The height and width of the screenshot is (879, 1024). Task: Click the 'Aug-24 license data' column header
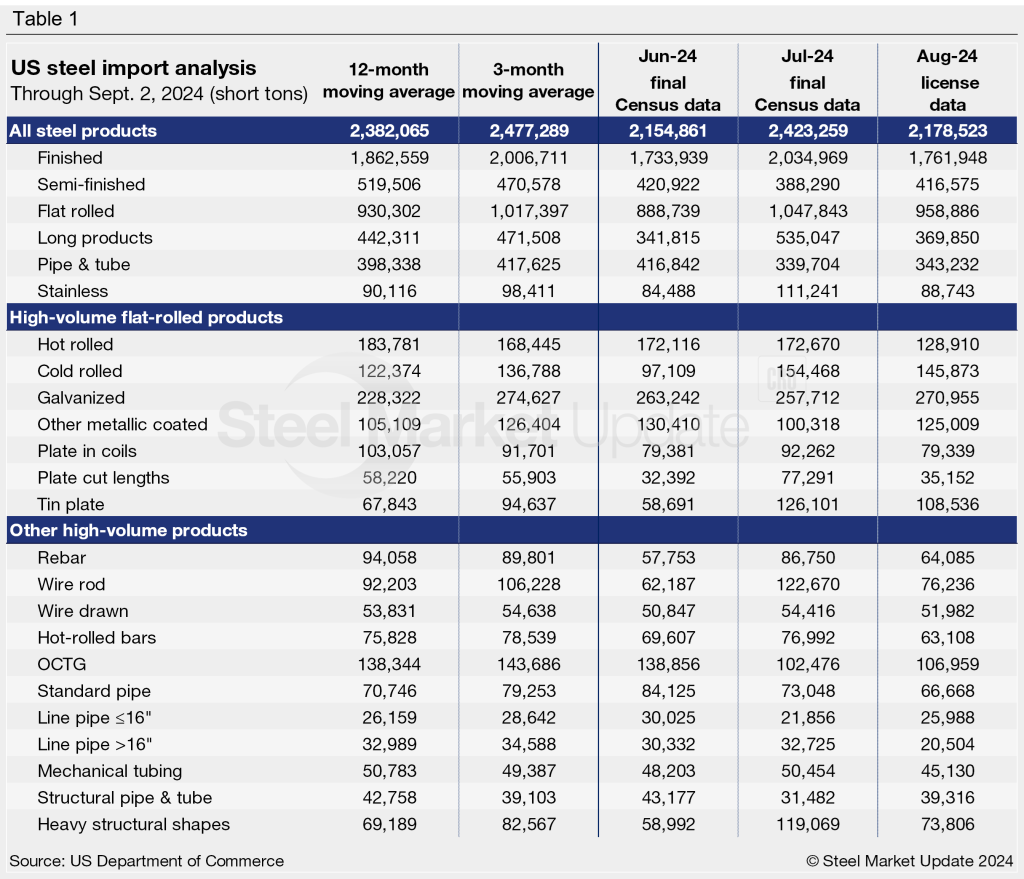click(x=947, y=81)
